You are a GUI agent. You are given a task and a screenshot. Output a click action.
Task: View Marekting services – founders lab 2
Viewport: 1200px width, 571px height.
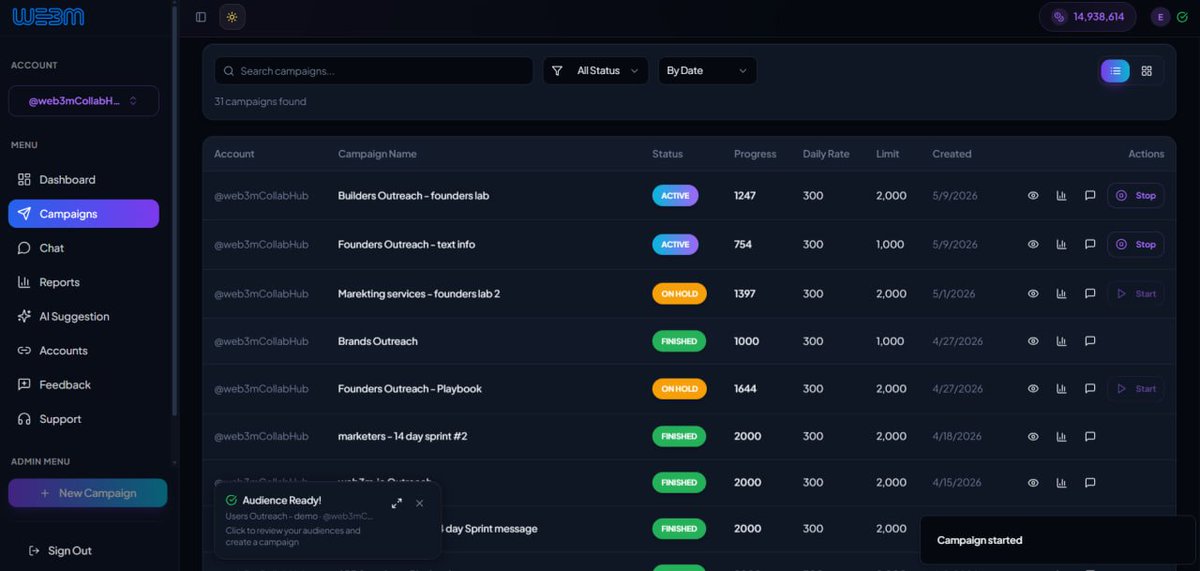(1033, 294)
